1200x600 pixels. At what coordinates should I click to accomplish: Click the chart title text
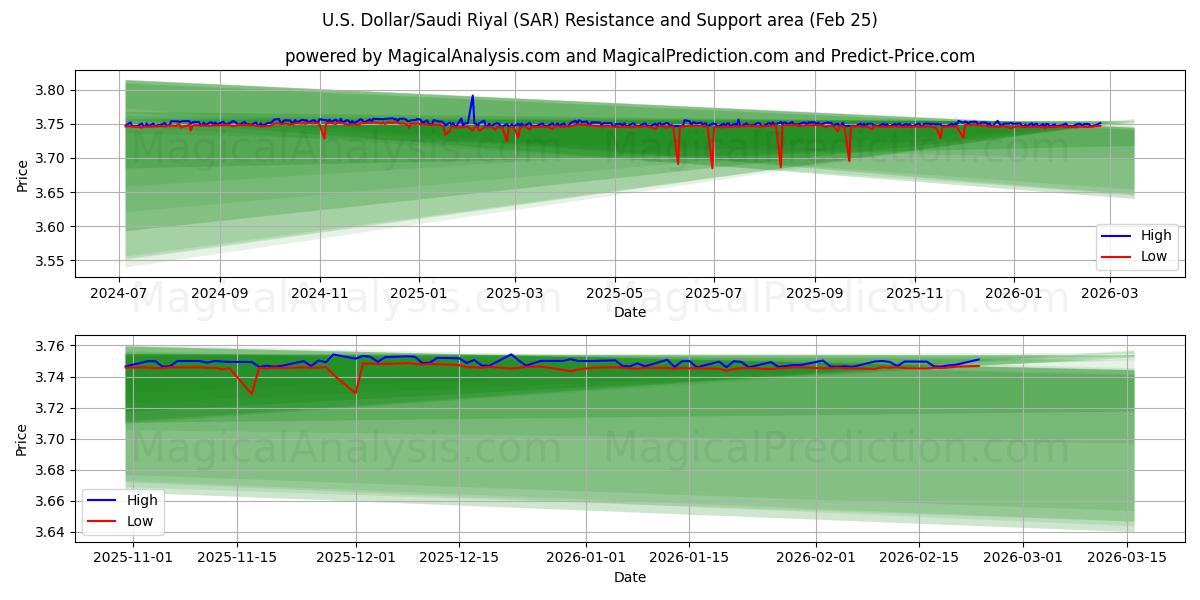[x=600, y=18]
